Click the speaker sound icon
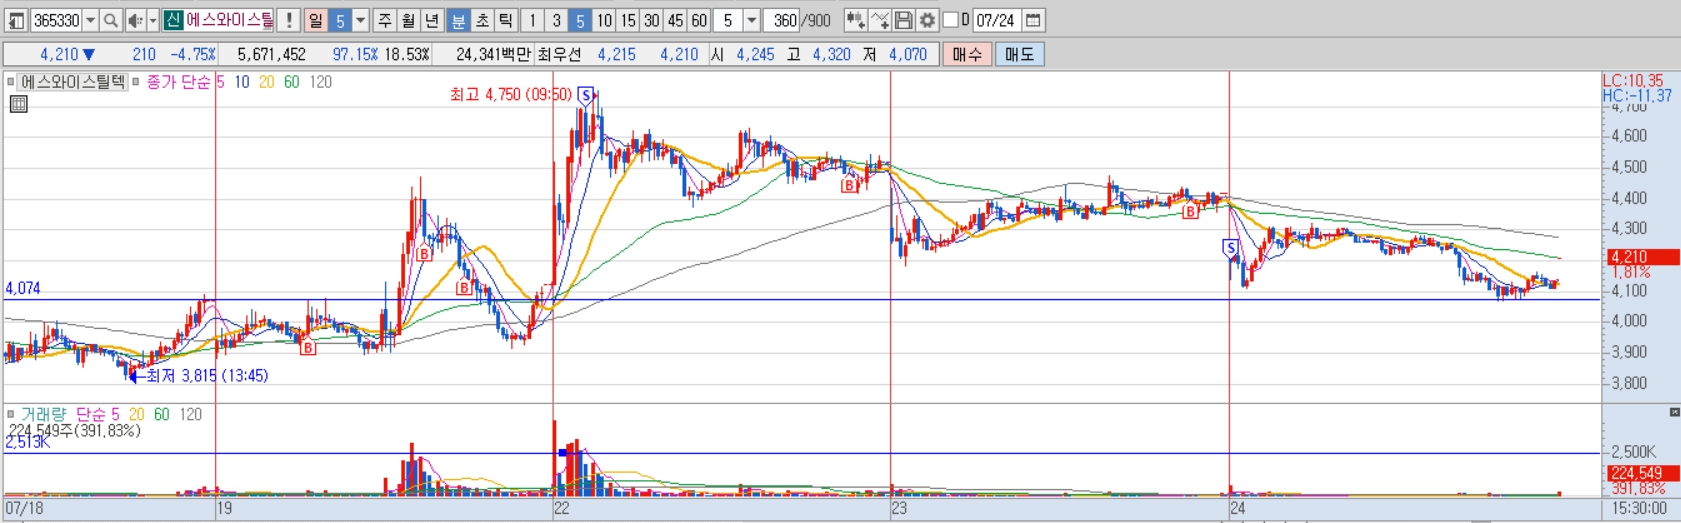Screen dimensions: 1681x523 coord(135,20)
